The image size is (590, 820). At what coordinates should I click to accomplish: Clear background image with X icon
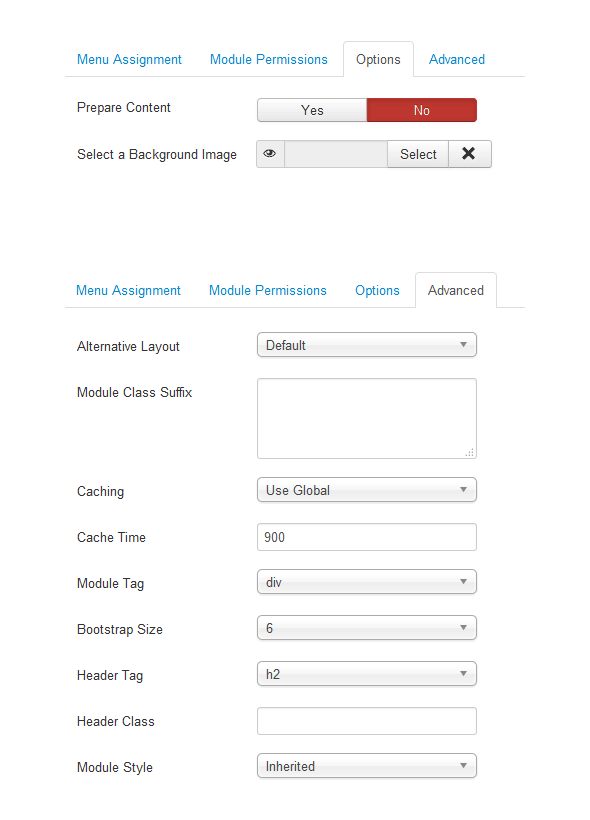(x=469, y=154)
